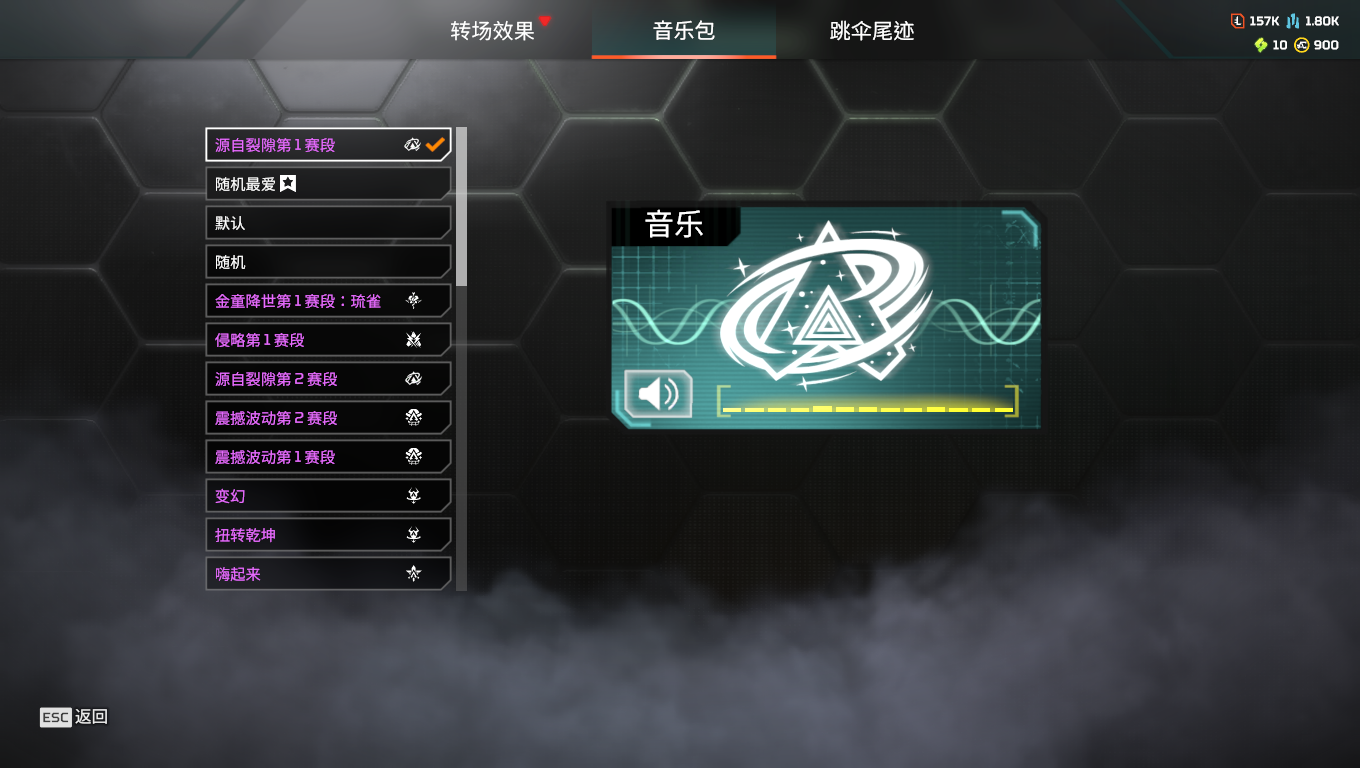Click the emblem icon on 侵略第1赛段 row
The height and width of the screenshot is (768, 1360).
pyautogui.click(x=413, y=340)
